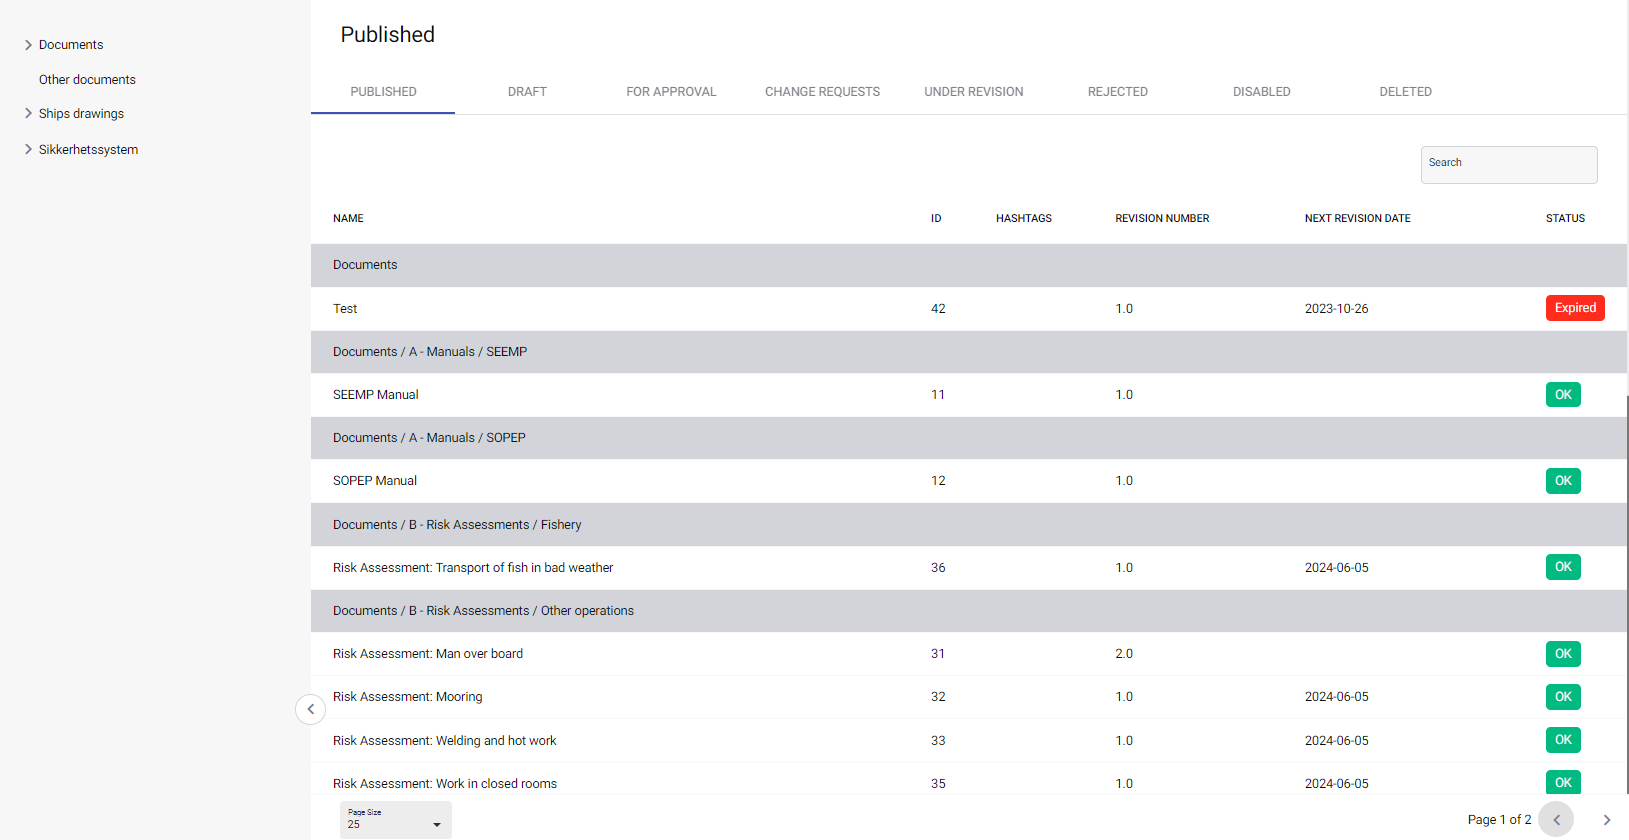
Task: Click OK badge for Mooring row
Action: click(1563, 697)
